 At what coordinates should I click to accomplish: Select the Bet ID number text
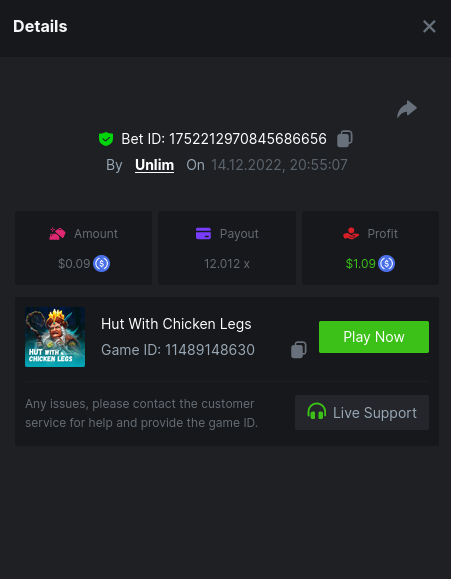click(248, 139)
